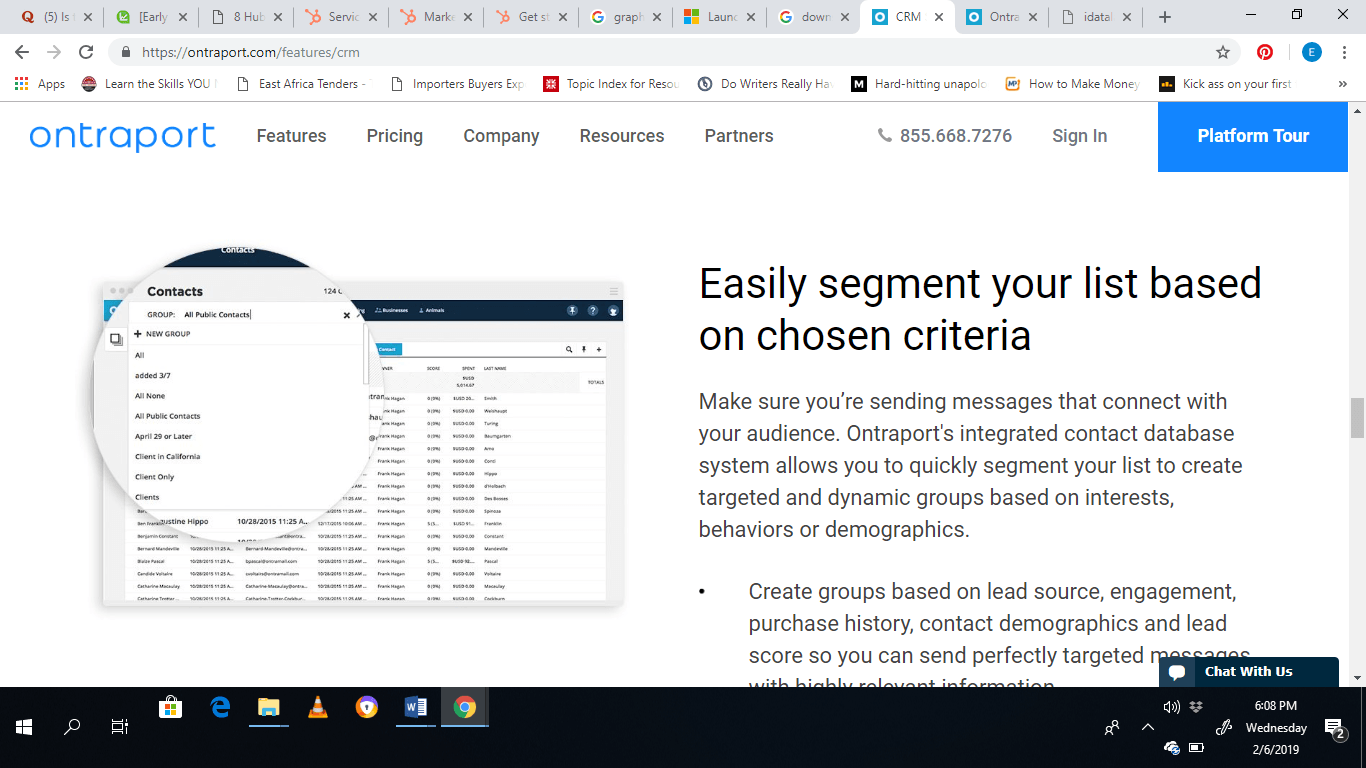Click the Platform Tour button
The width and height of the screenshot is (1366, 768).
coord(1253,136)
